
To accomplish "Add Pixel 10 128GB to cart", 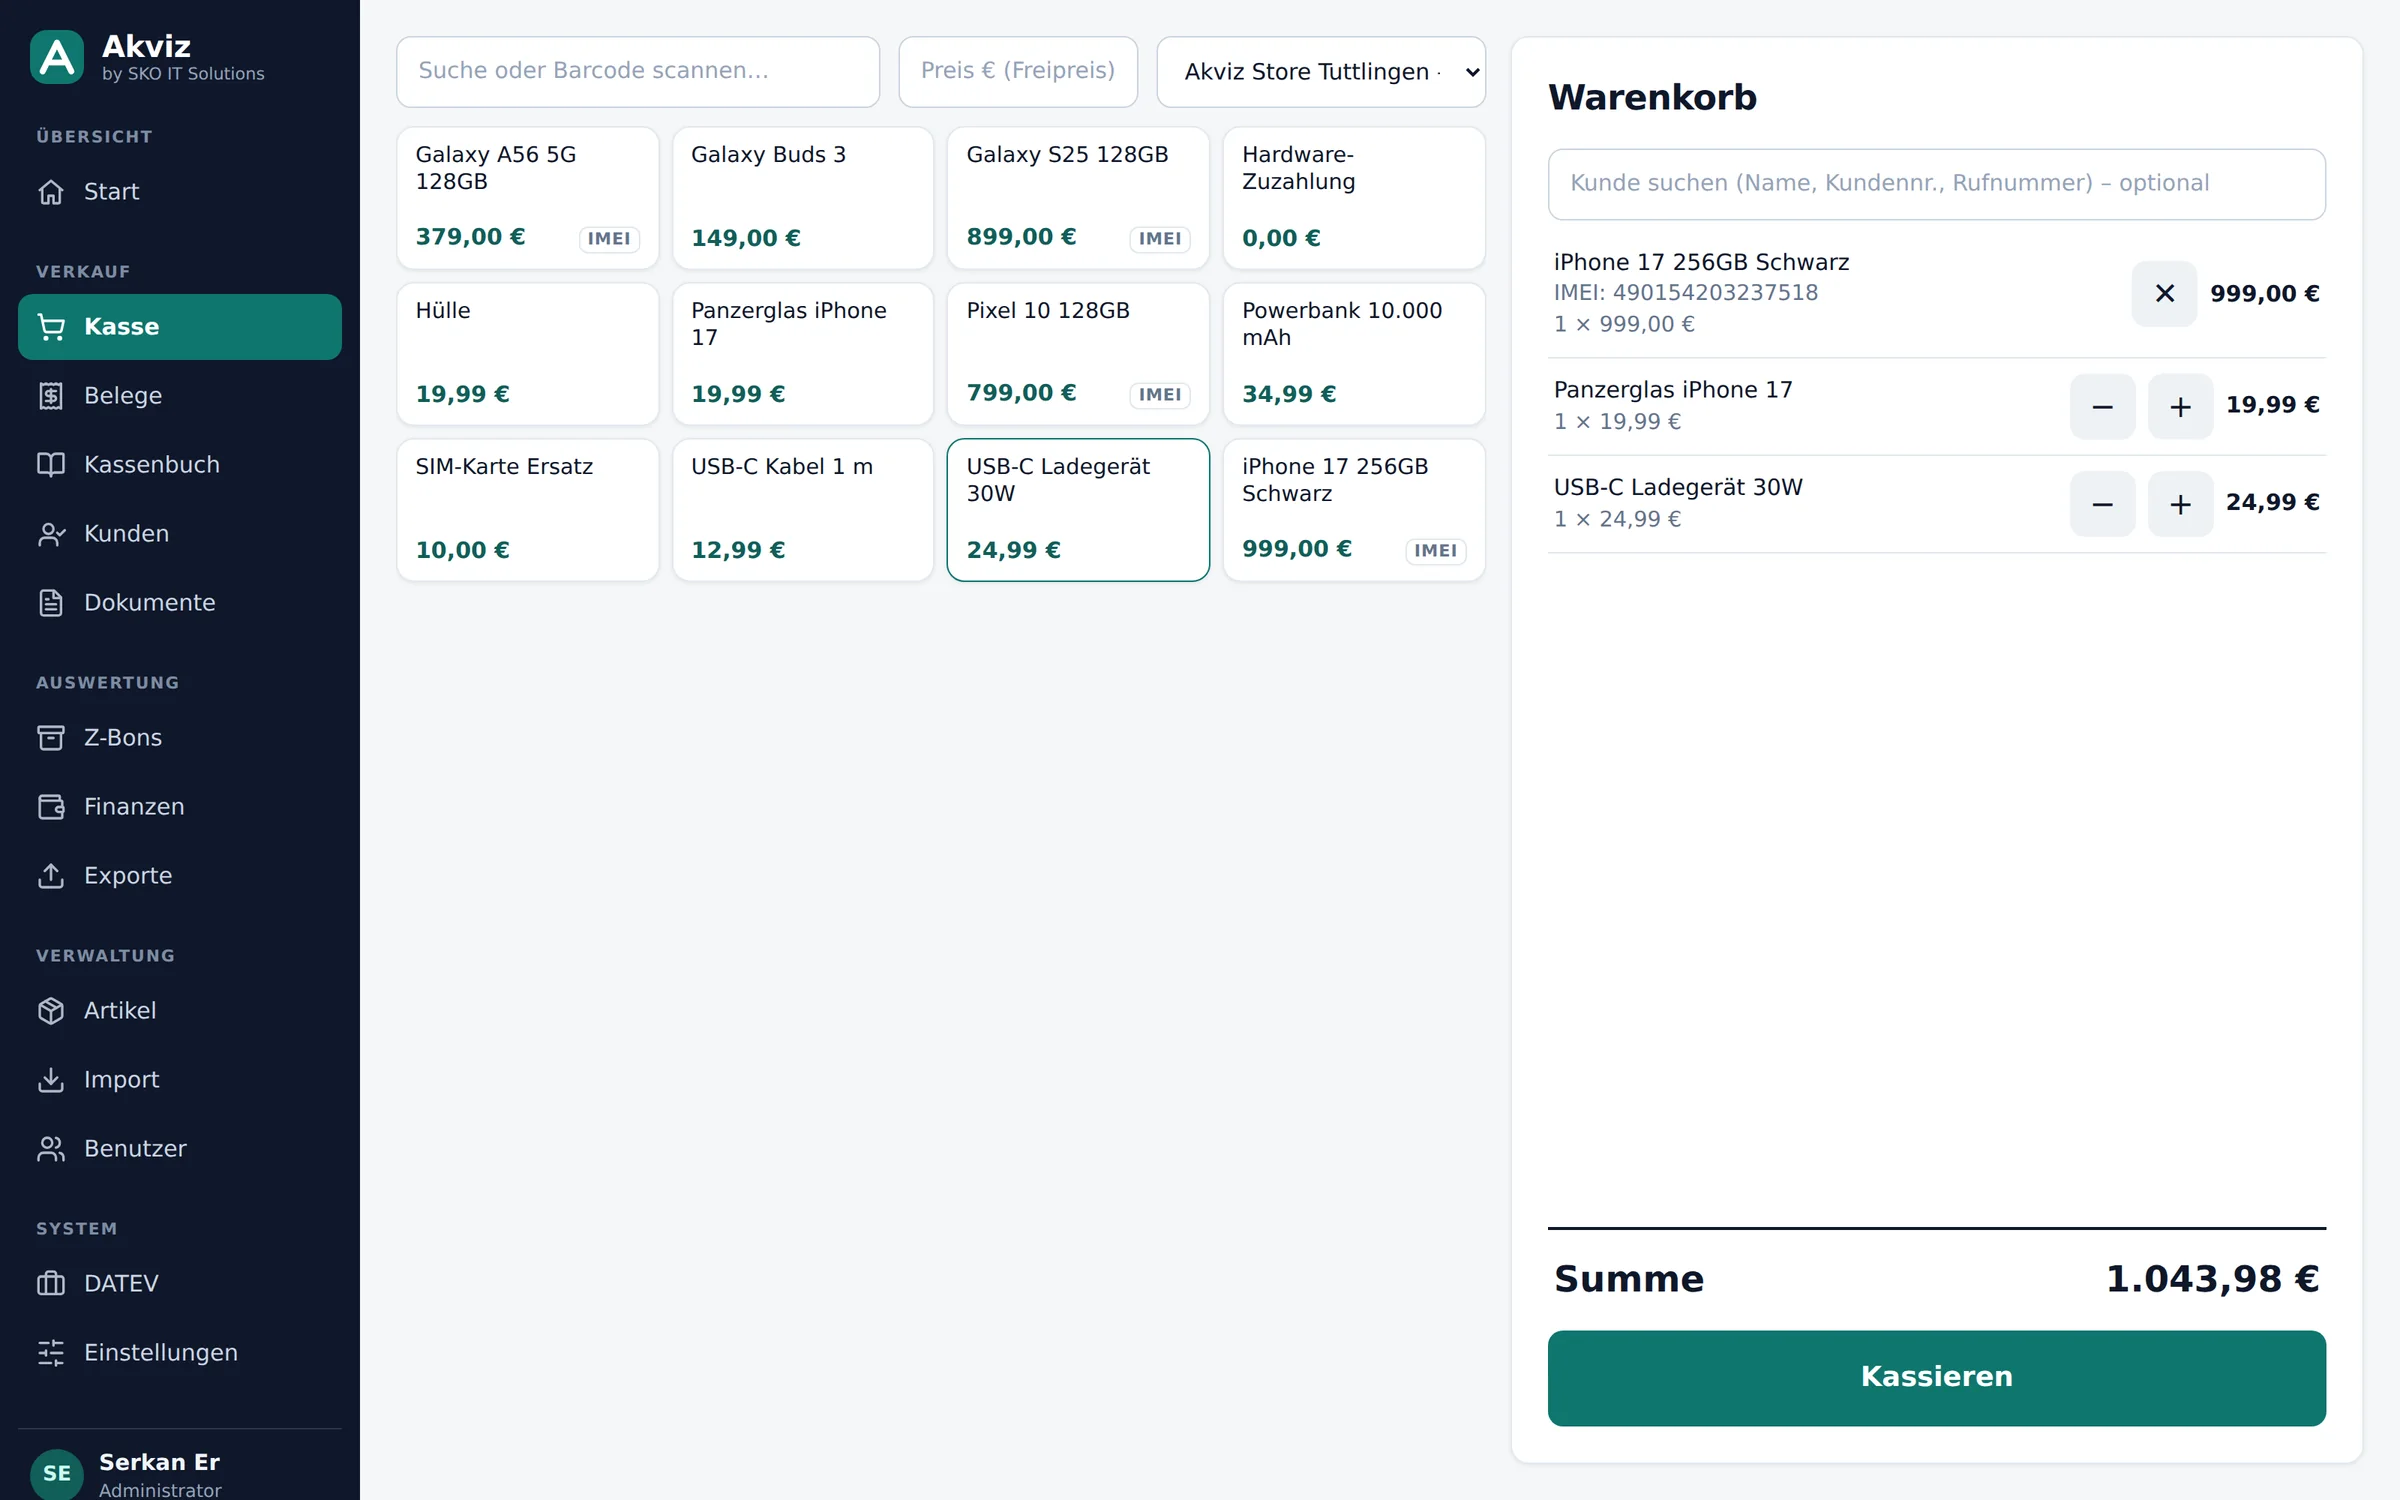I will 1078,353.
